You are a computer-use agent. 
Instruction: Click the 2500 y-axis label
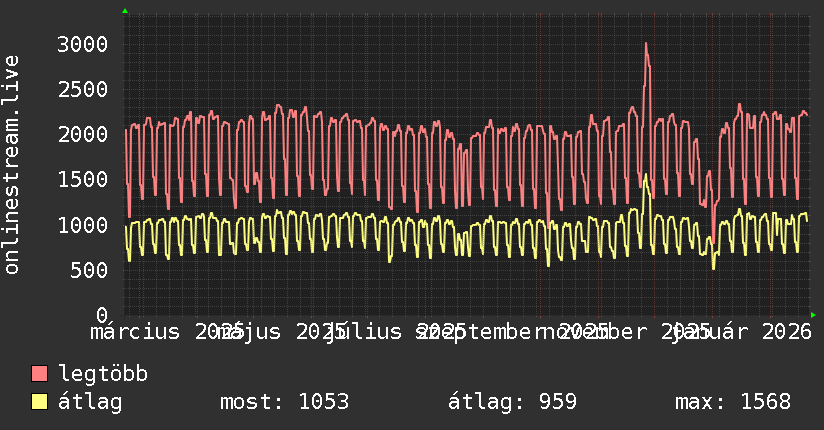(83, 89)
